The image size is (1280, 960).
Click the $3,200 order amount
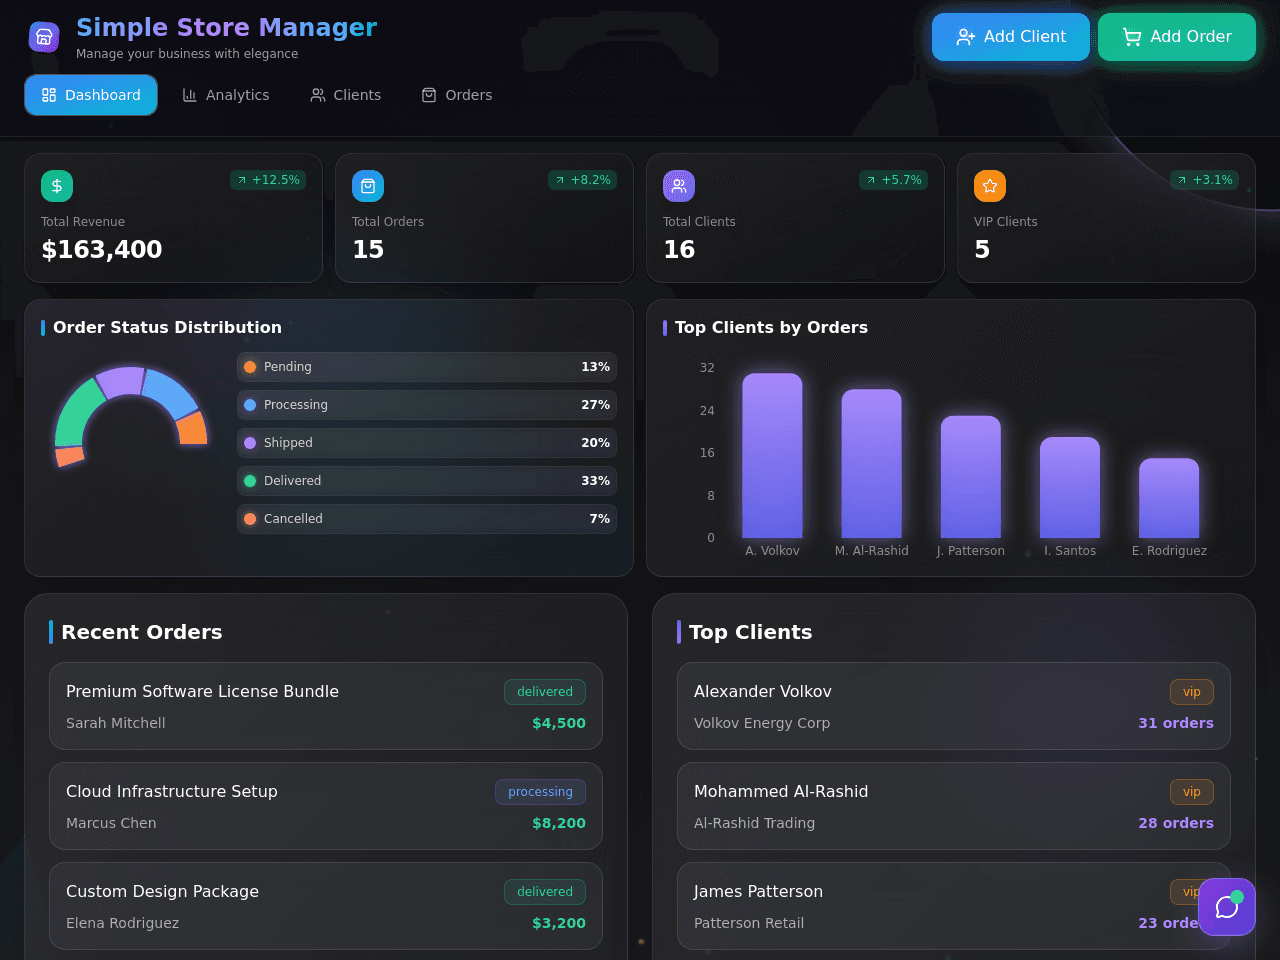[559, 923]
